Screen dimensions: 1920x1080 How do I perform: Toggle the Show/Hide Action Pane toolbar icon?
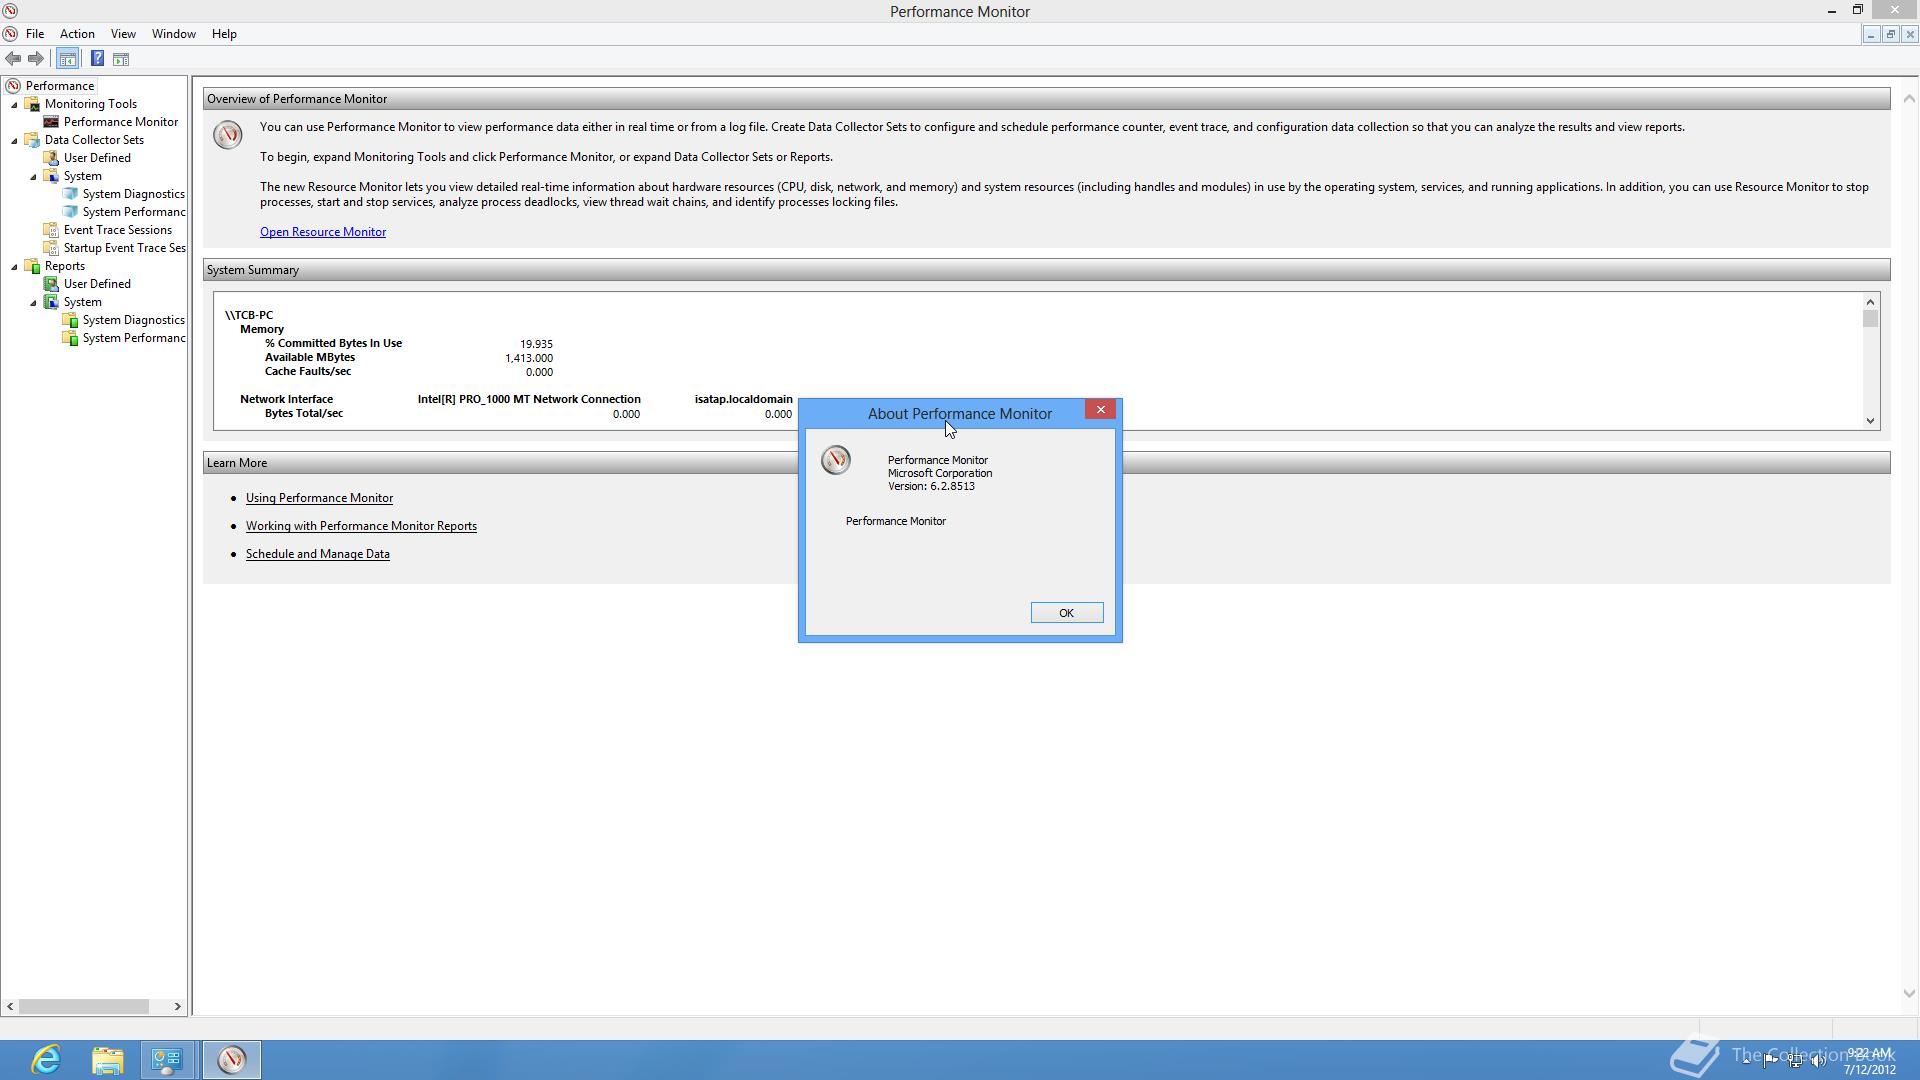coord(121,59)
